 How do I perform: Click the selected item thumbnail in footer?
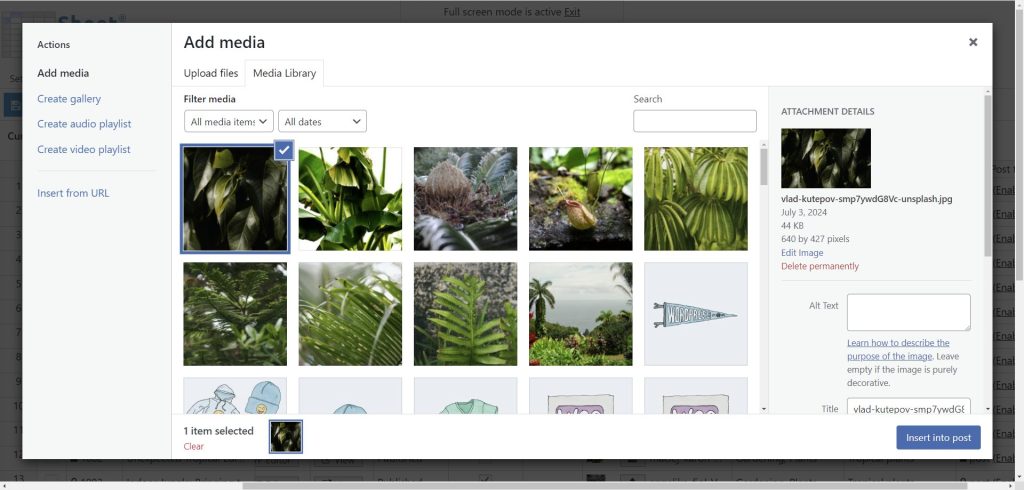click(286, 436)
